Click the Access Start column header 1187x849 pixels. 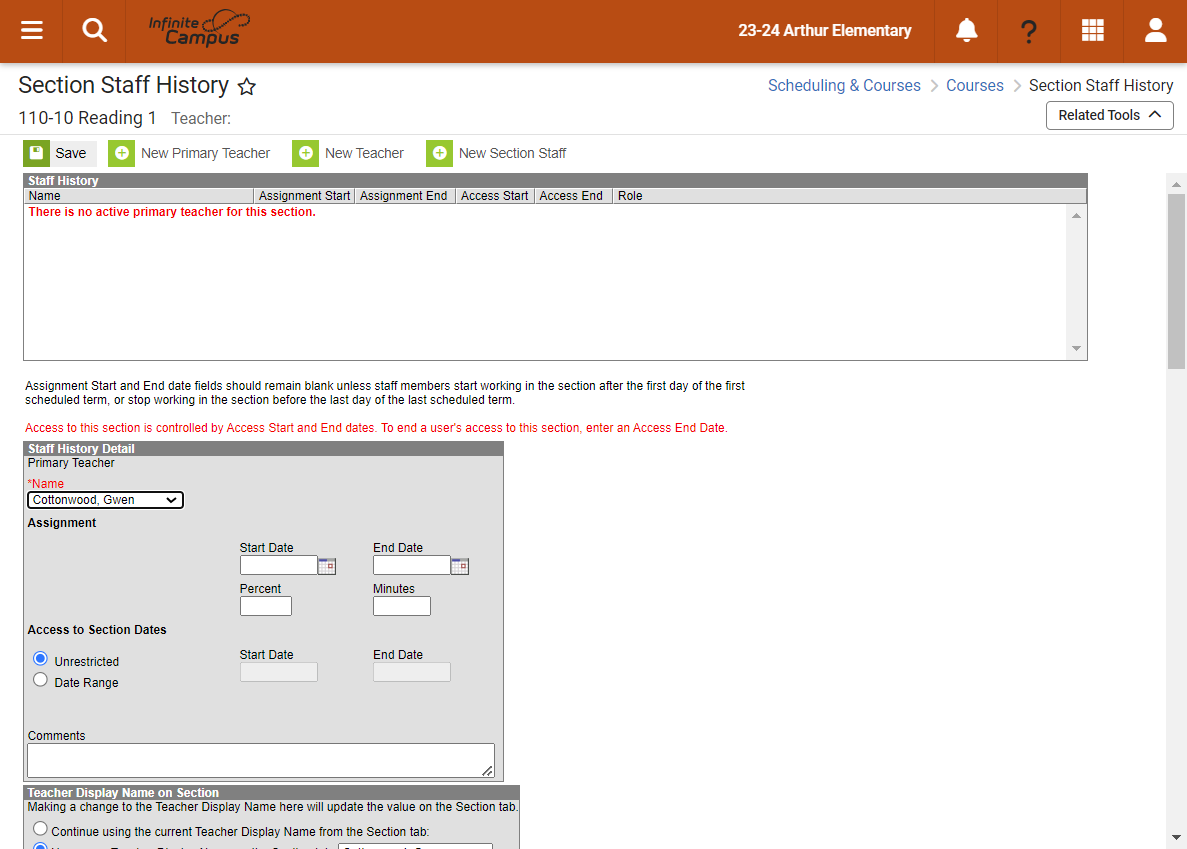[x=495, y=196]
